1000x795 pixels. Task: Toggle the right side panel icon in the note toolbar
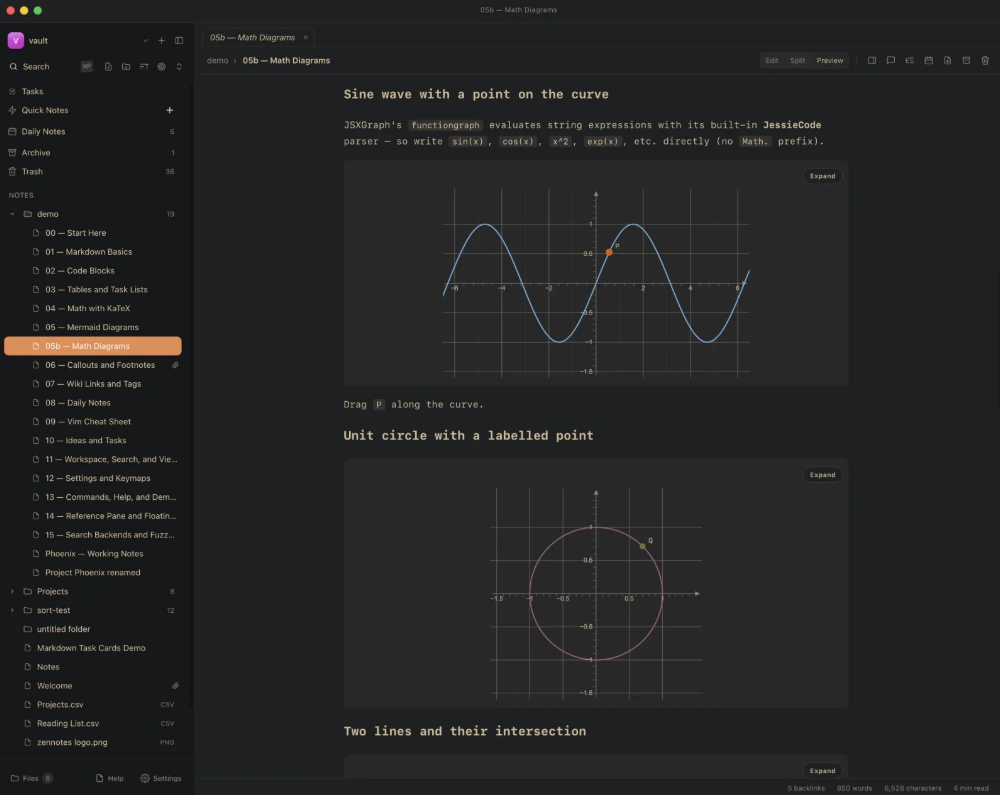coord(872,61)
